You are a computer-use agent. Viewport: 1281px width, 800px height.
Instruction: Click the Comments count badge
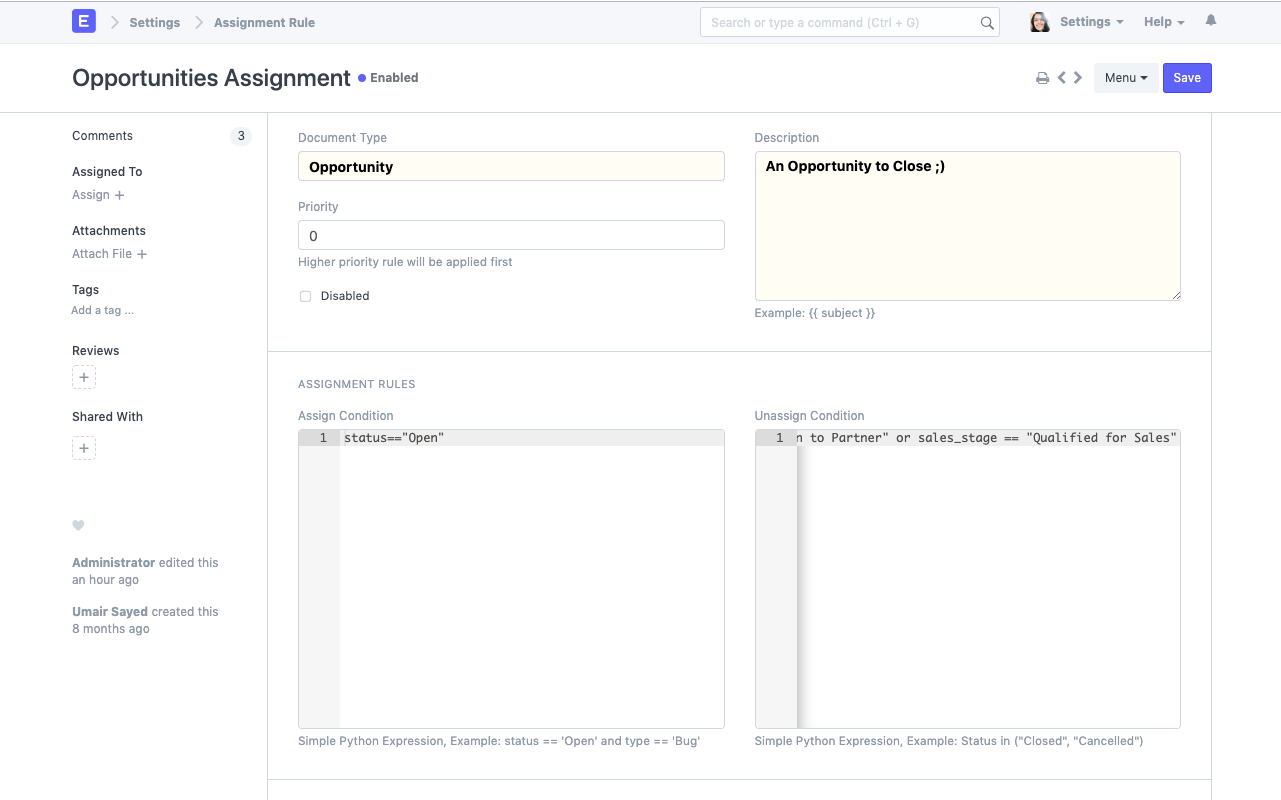[x=240, y=136]
